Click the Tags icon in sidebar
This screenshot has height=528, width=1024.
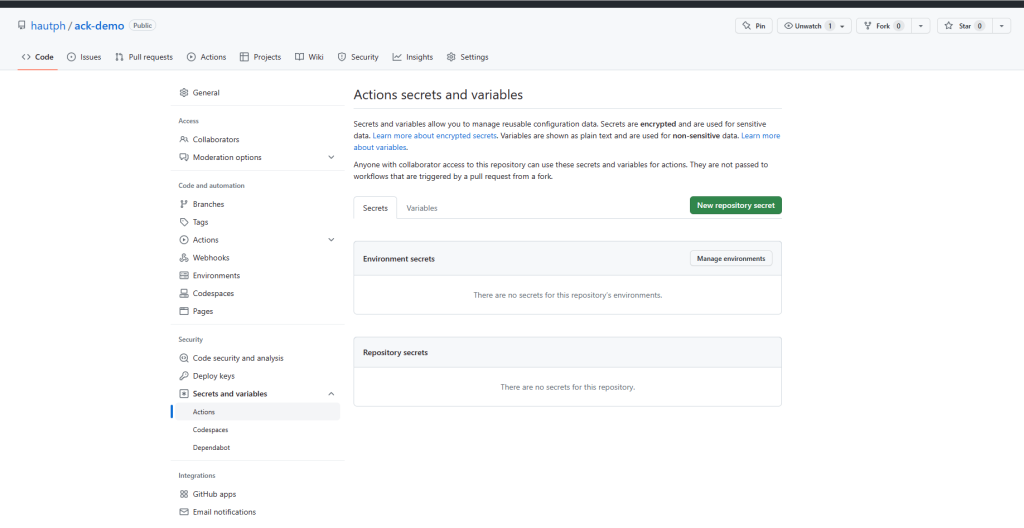(184, 222)
